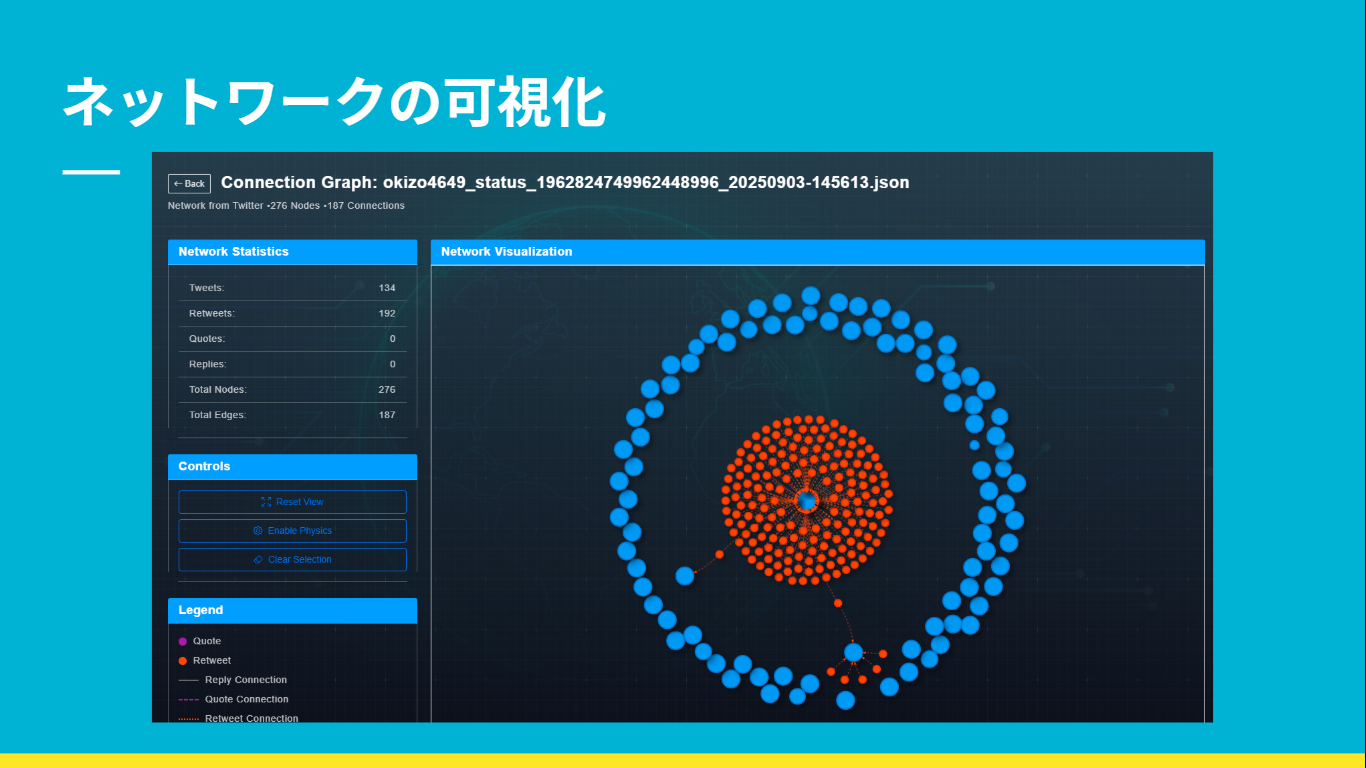Click the expand-arrows icon in Reset View
The image size is (1366, 768).
(266, 502)
